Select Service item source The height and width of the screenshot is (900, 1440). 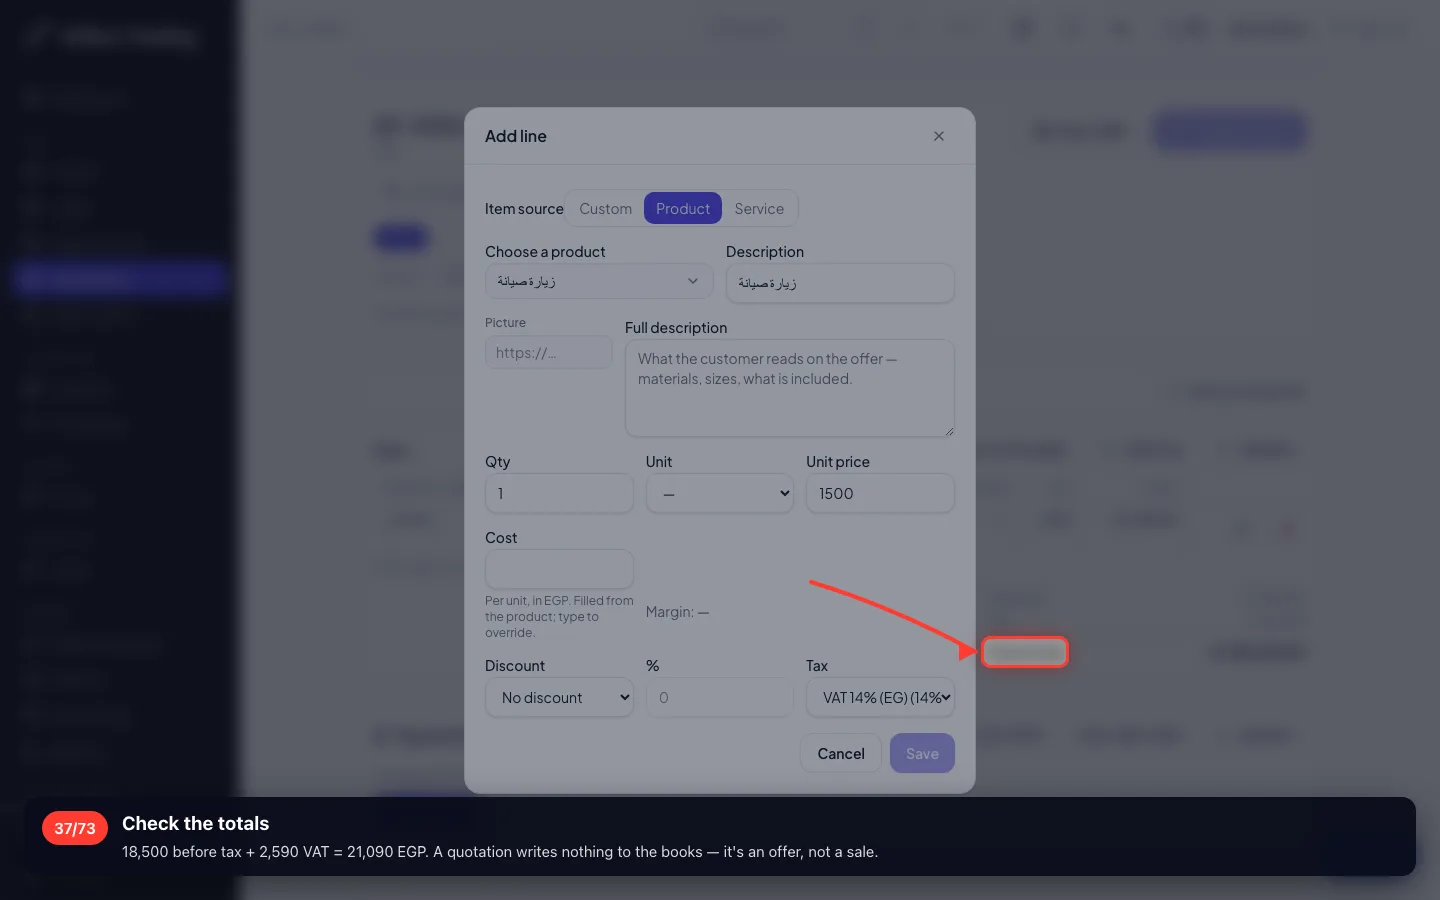click(x=759, y=208)
